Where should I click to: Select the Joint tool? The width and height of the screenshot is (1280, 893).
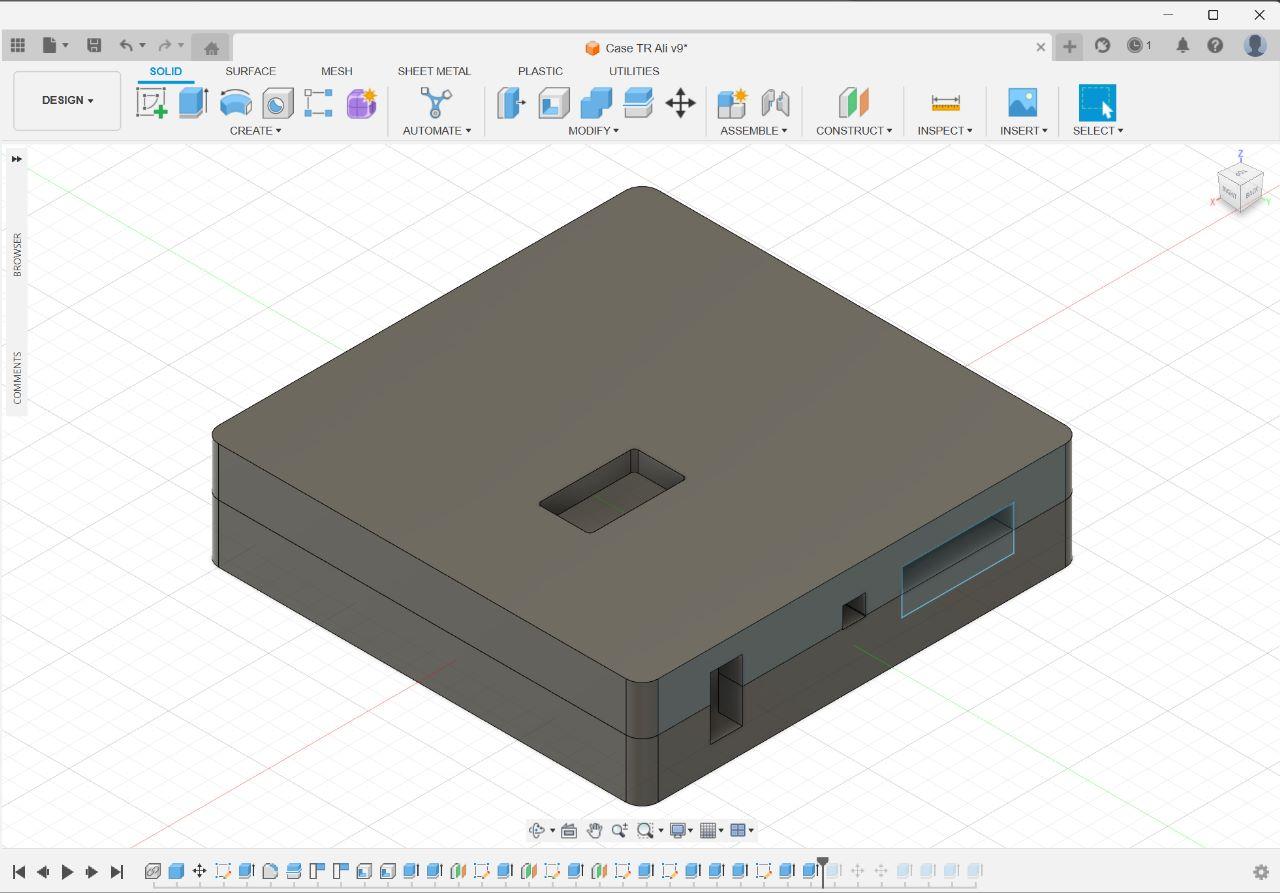point(775,102)
